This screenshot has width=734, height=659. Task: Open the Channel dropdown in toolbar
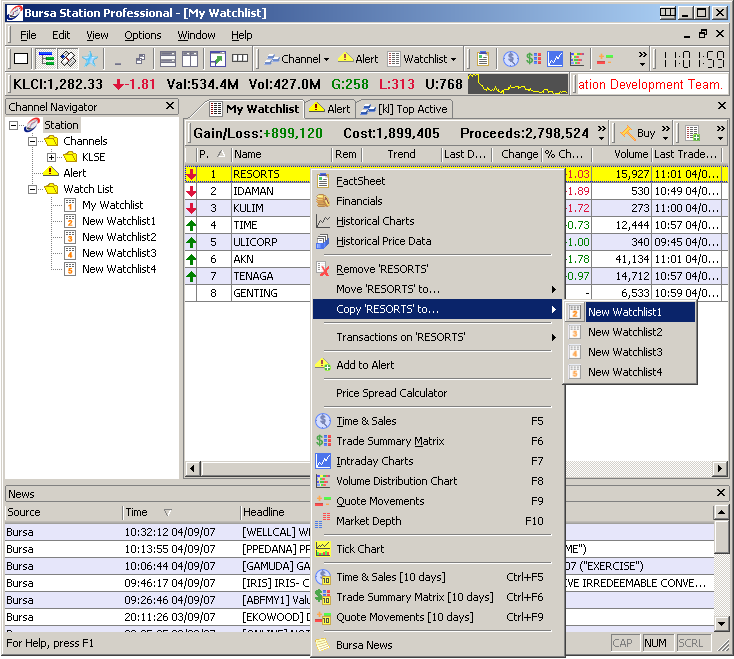coord(297,59)
